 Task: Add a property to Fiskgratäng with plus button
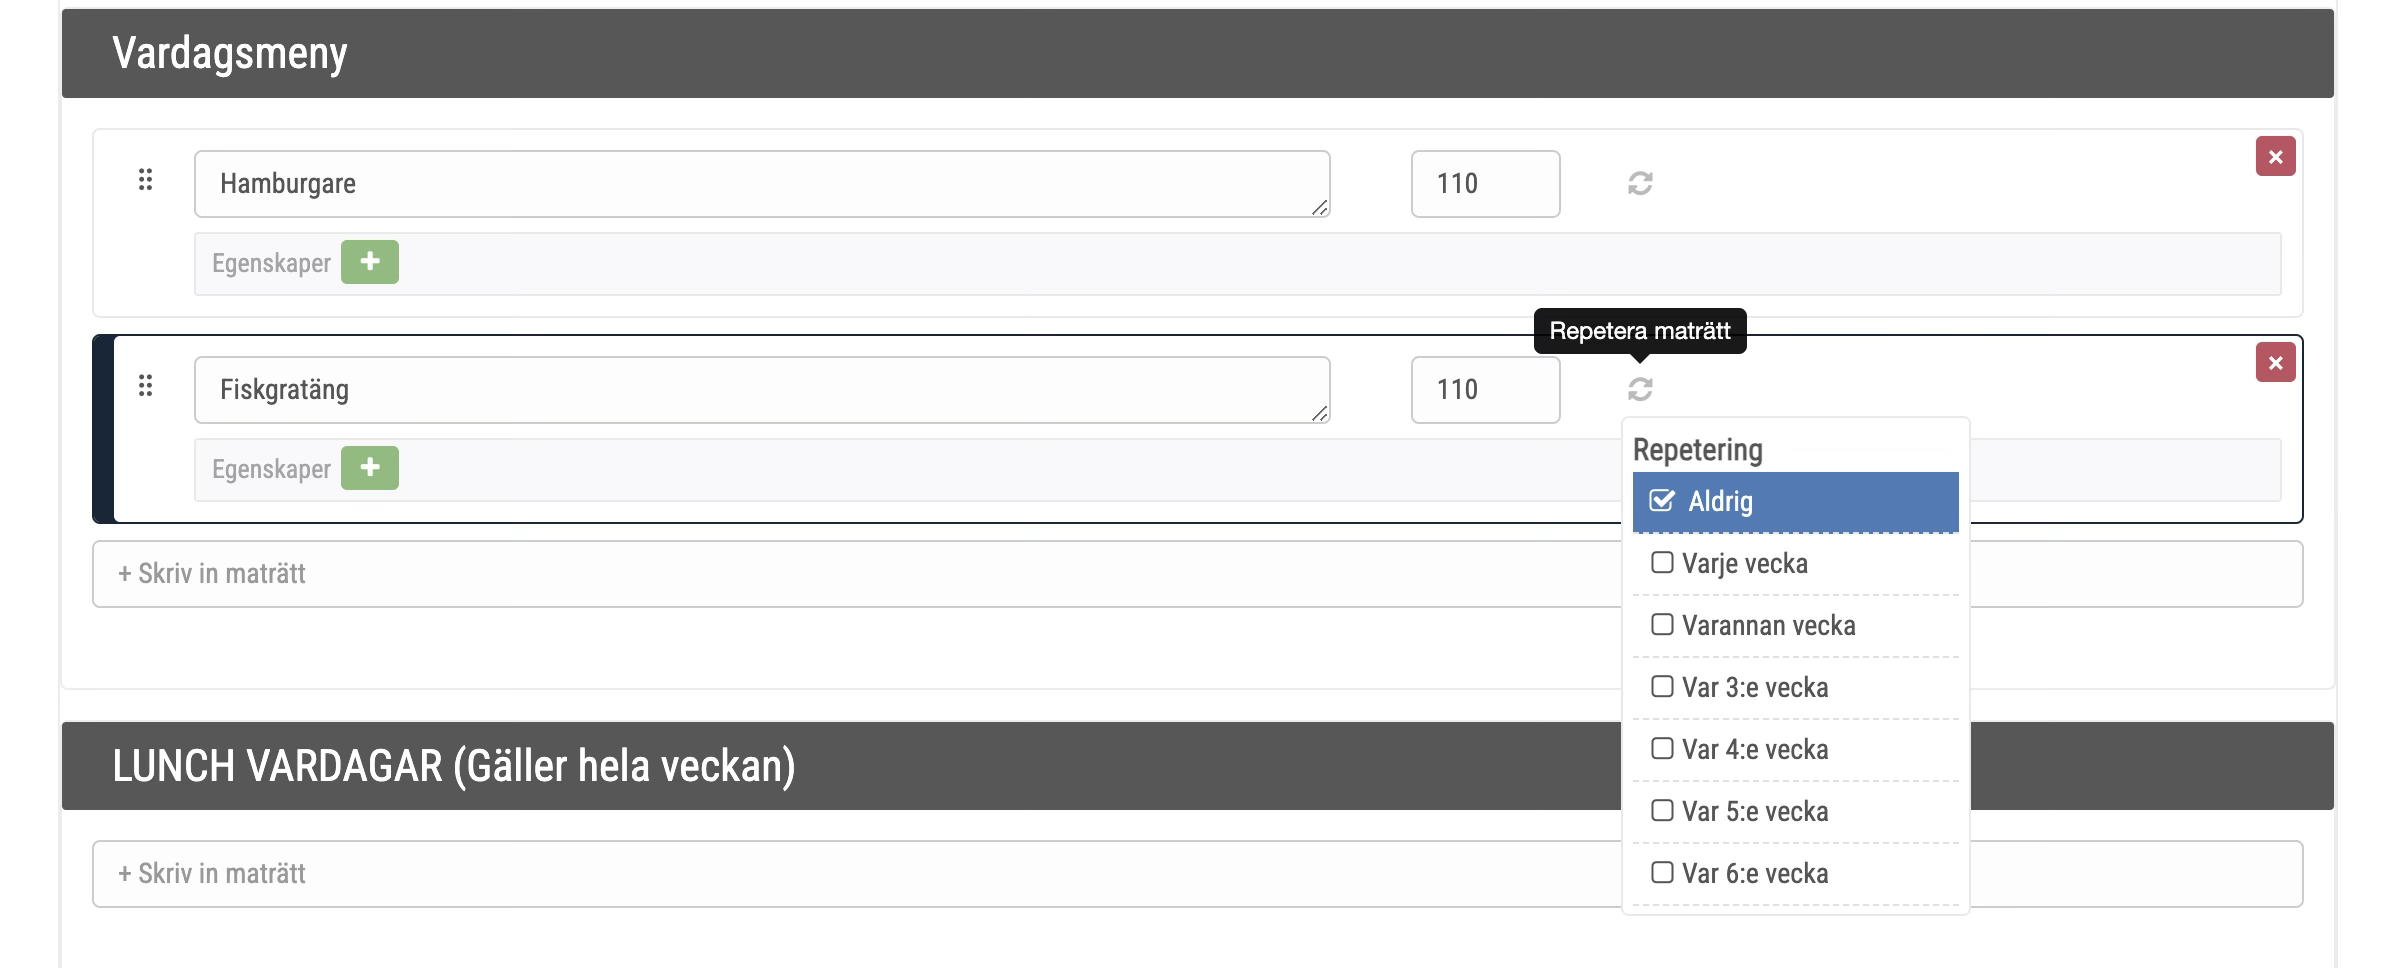click(x=369, y=468)
